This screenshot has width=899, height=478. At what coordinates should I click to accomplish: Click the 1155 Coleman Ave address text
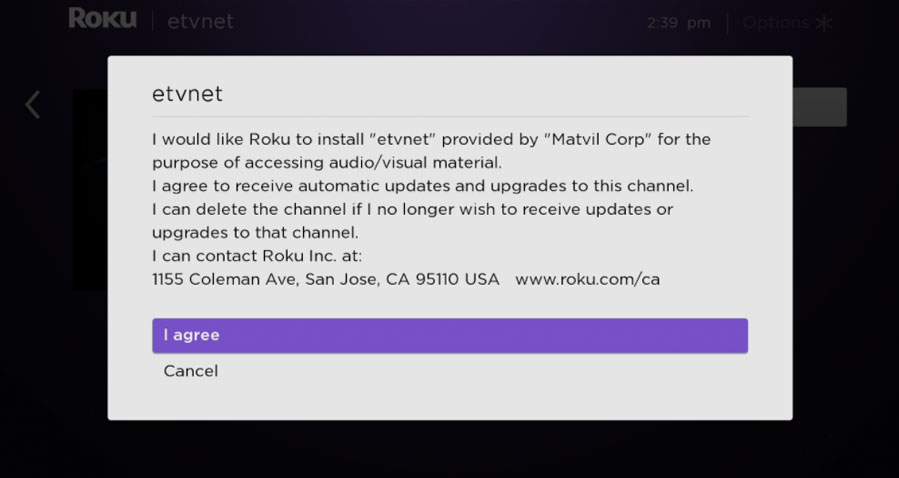click(220, 279)
